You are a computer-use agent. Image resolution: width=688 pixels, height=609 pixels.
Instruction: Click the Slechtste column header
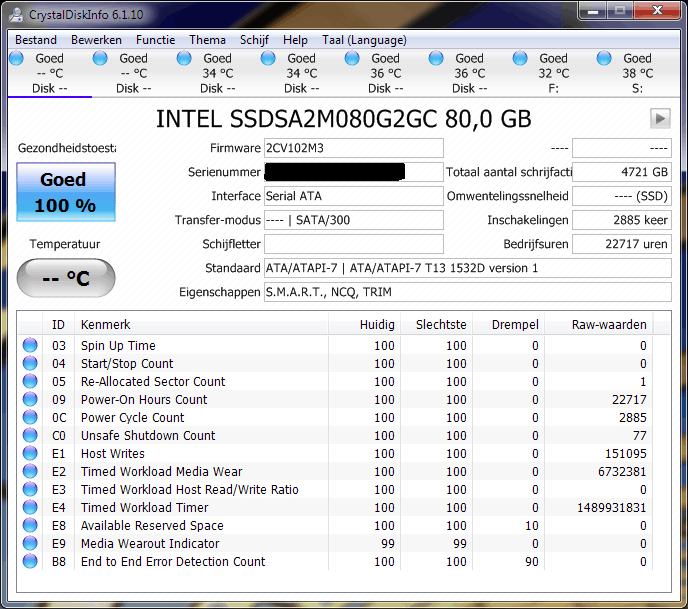(x=437, y=325)
